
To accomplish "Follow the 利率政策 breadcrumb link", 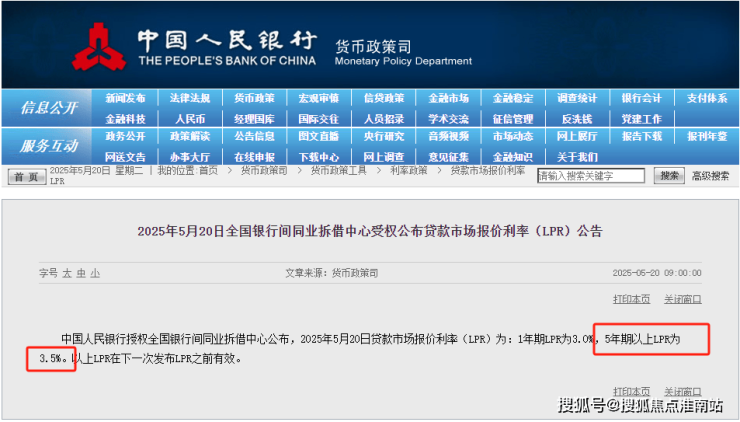I will coord(408,170).
